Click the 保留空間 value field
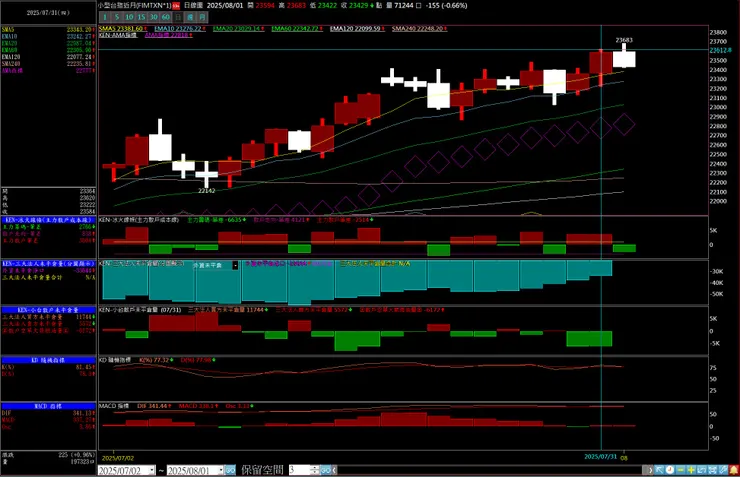740x477 pixels. click(299, 470)
